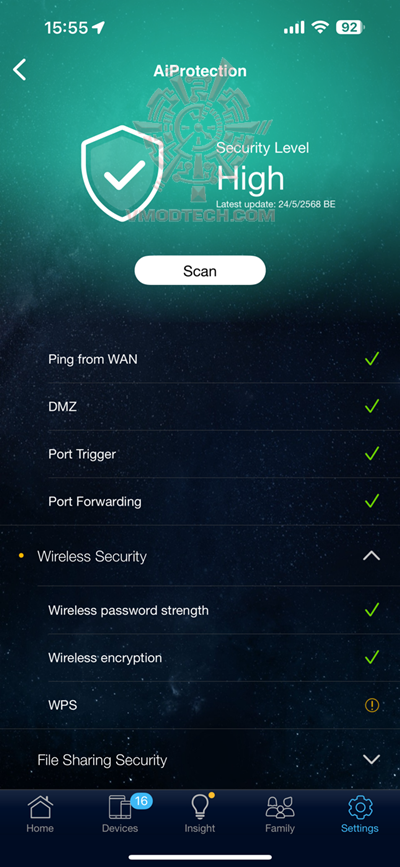
Task: Tap the Port Forwarding green checkmark
Action: 372,502
